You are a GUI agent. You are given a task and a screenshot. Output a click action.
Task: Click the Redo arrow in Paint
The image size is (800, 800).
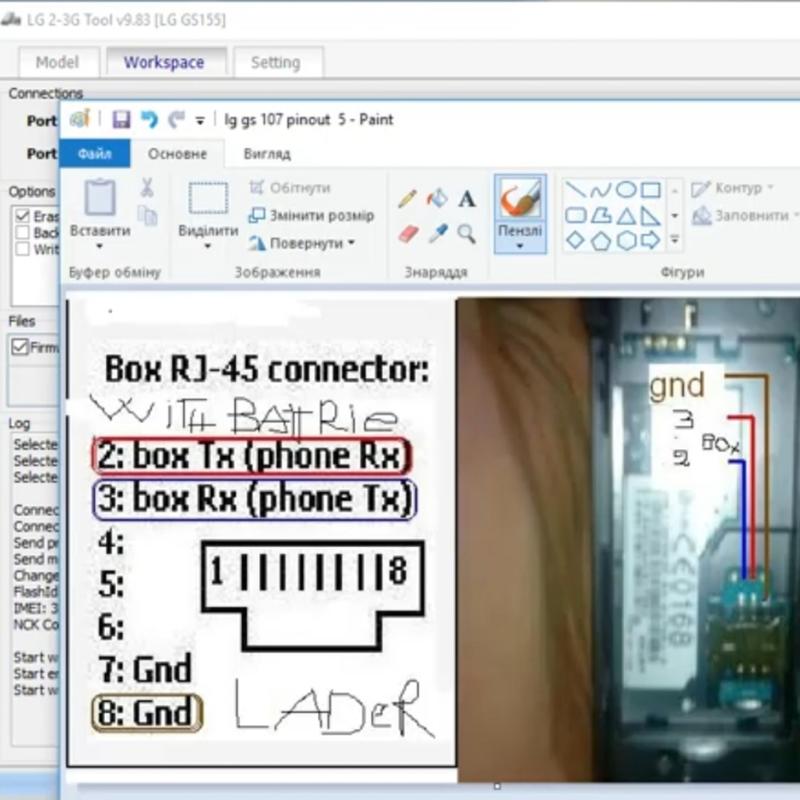(177, 119)
